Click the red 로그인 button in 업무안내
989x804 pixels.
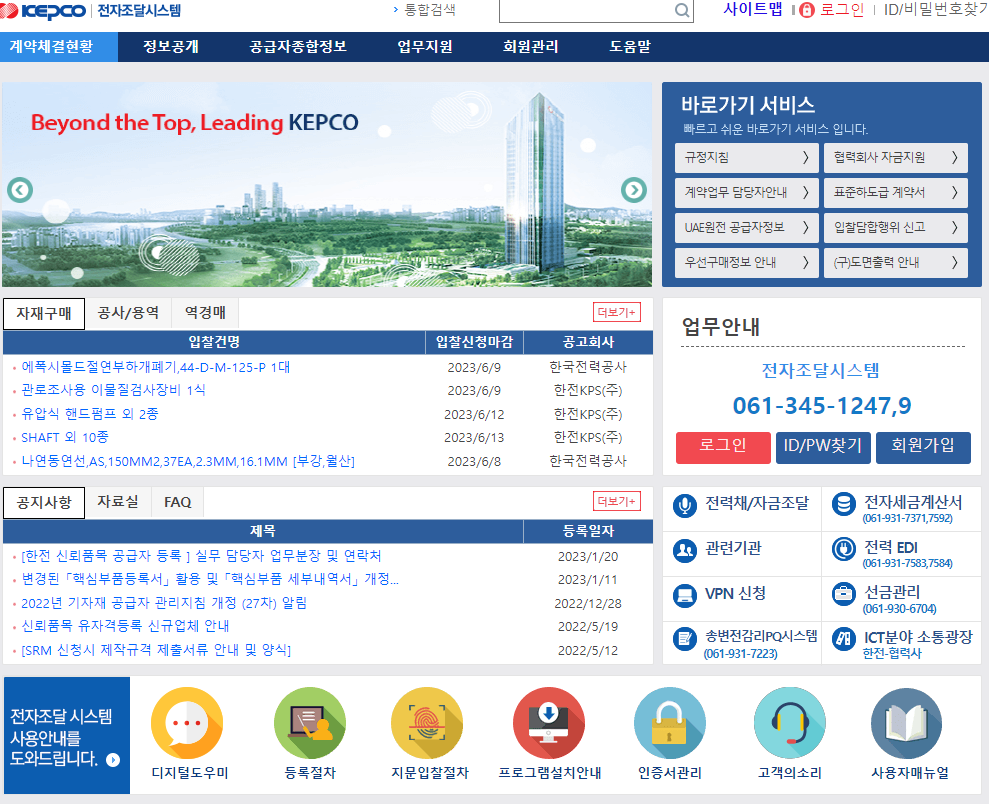[723, 448]
